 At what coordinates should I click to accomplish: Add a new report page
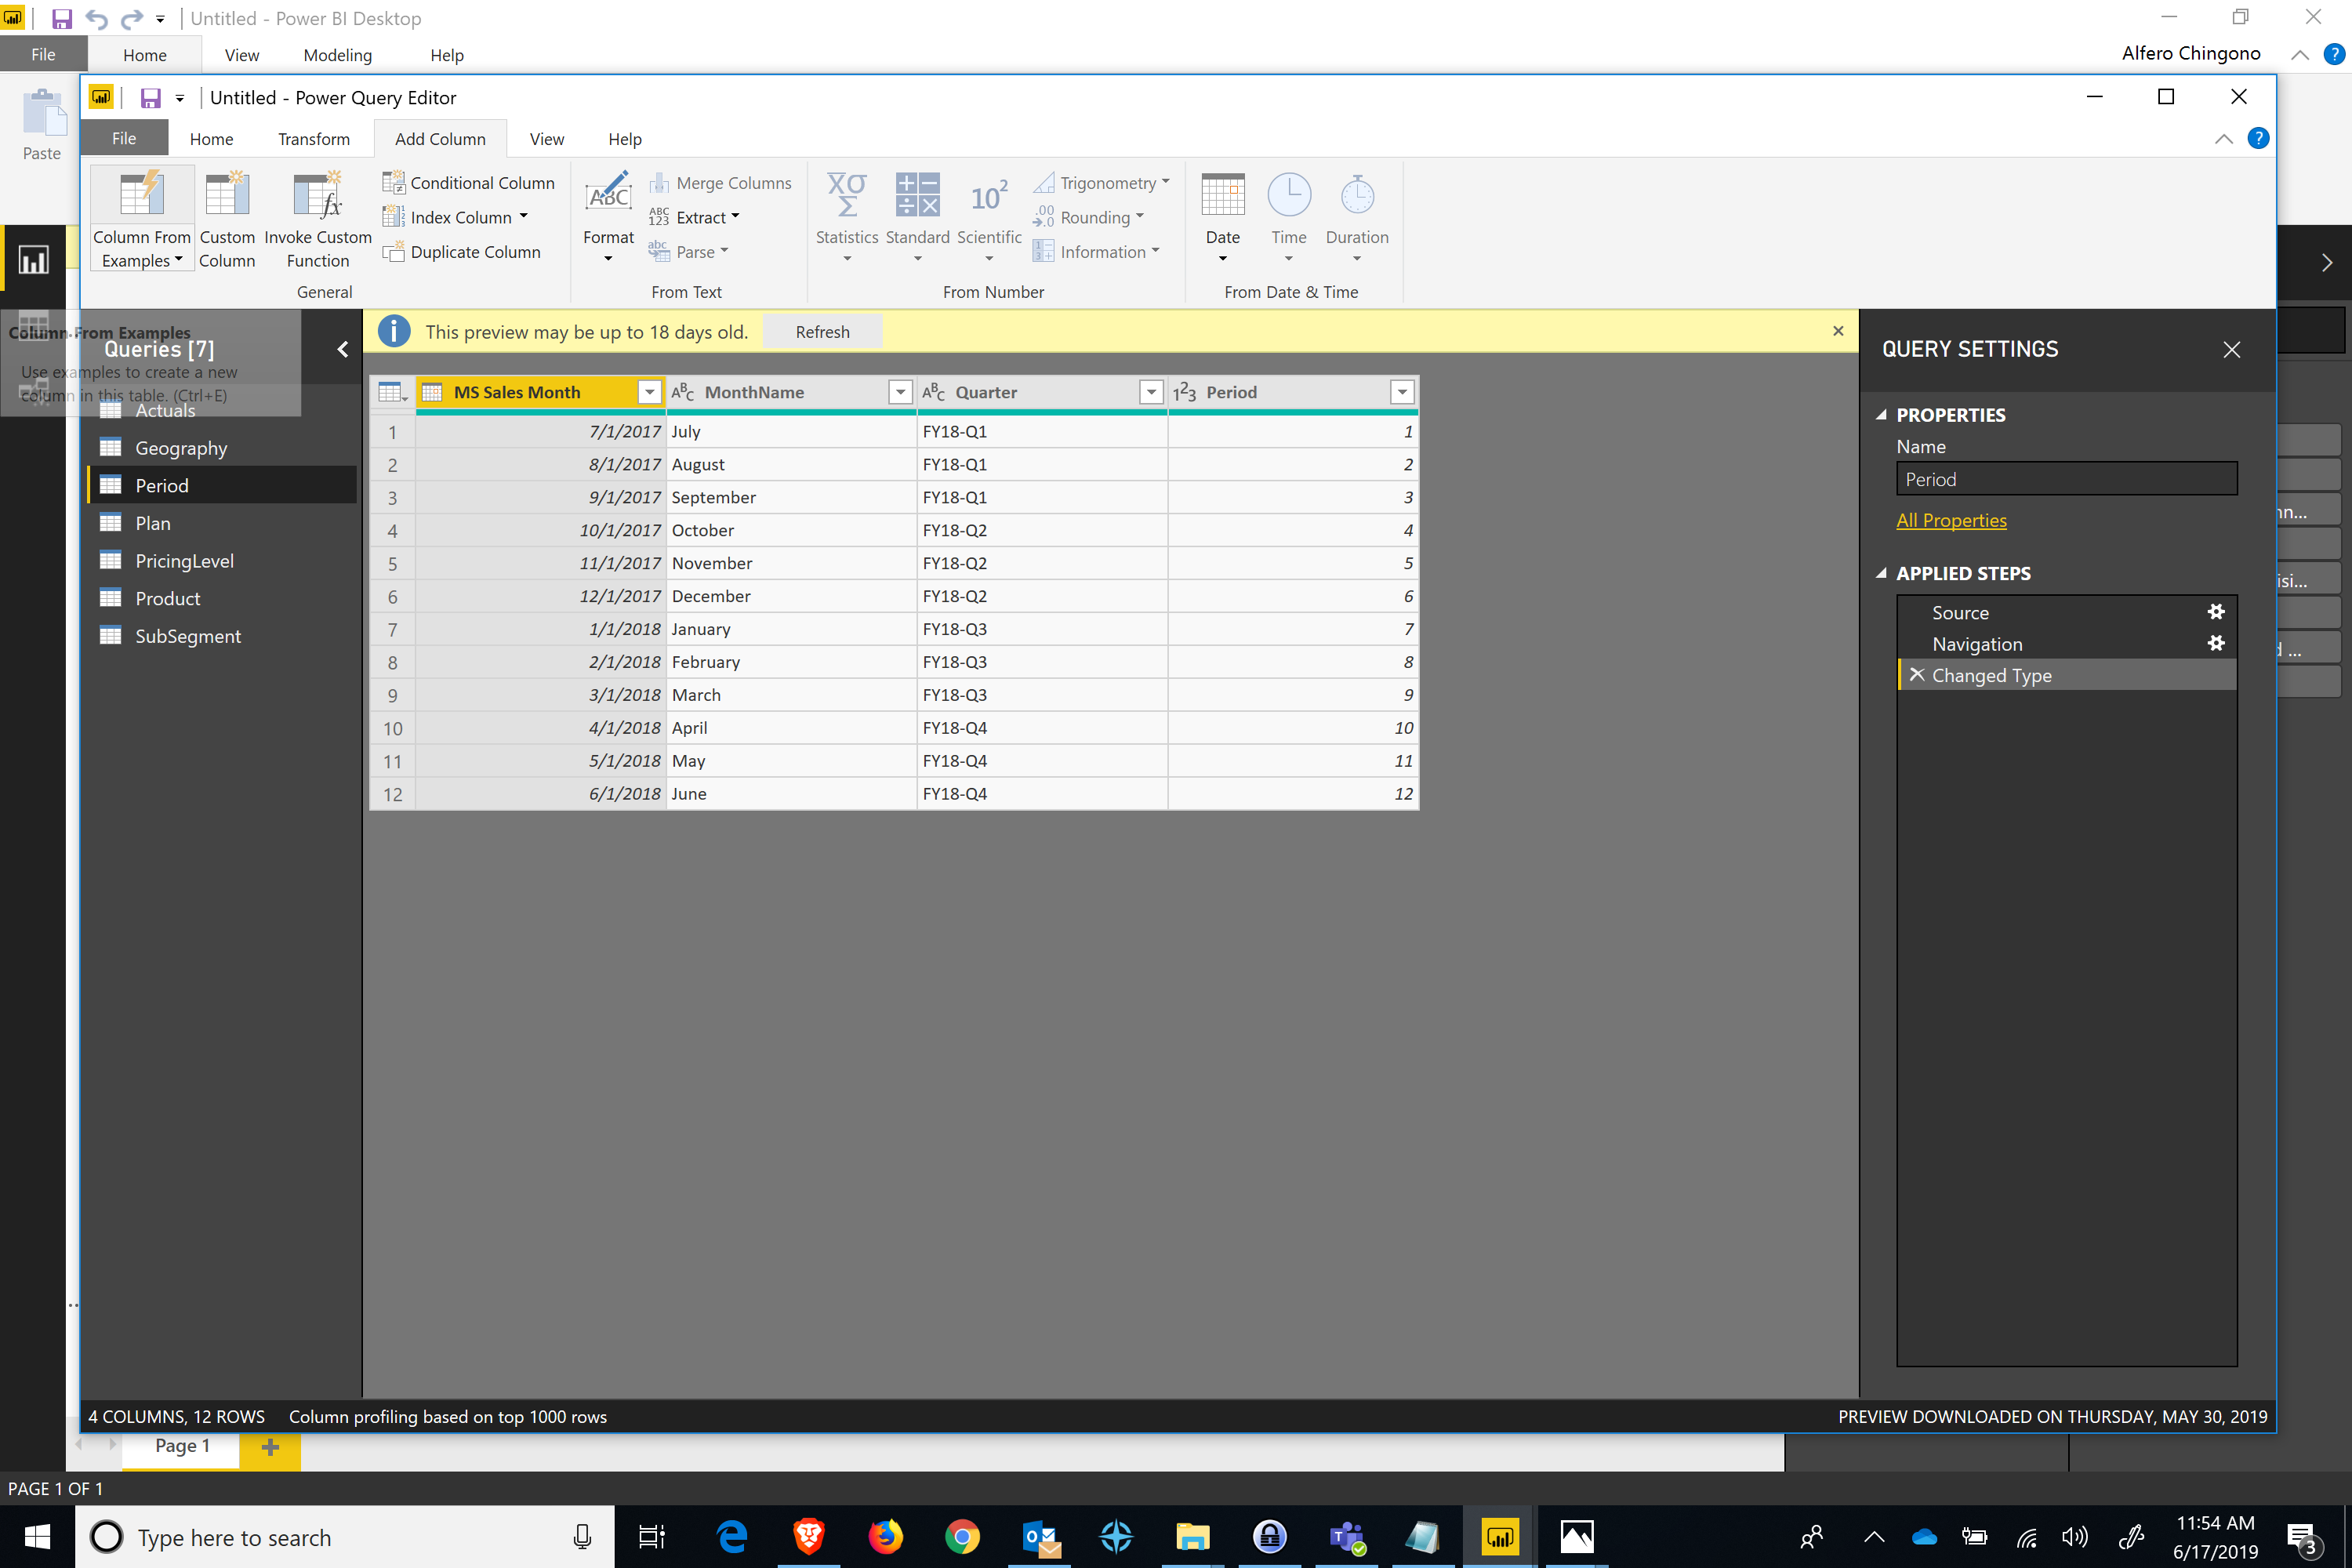270,1447
